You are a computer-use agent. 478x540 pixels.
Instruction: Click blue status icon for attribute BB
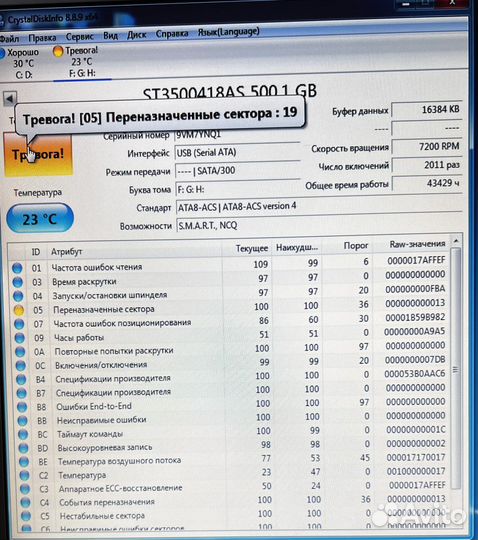[x=22, y=421]
